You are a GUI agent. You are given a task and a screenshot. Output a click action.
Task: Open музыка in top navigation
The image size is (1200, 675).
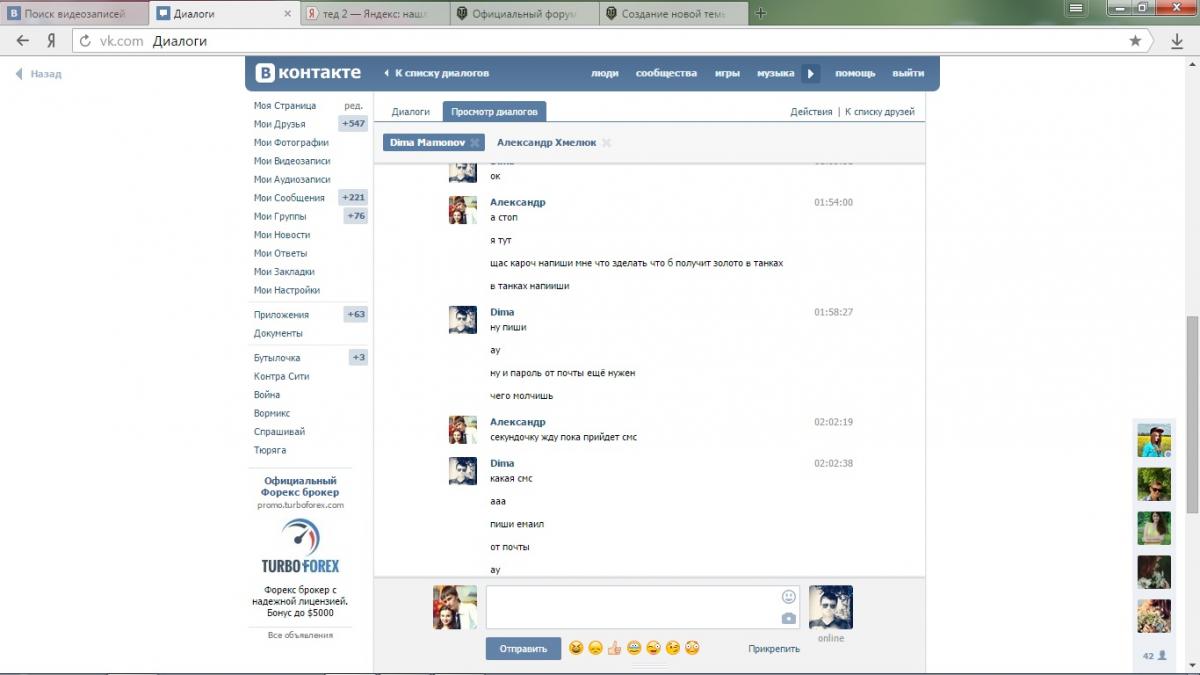[775, 73]
